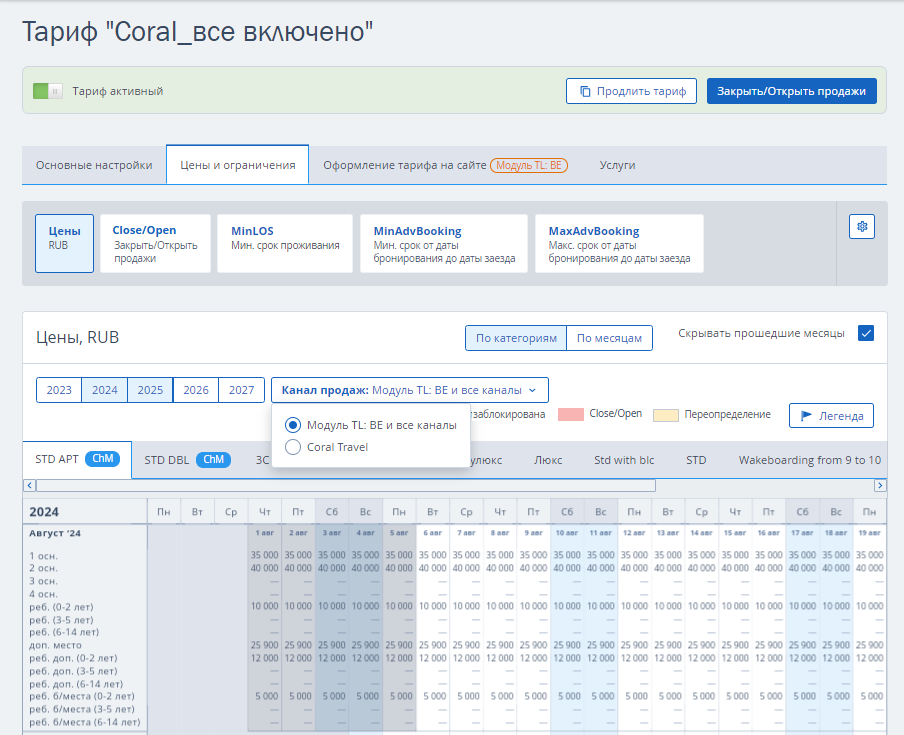Select Coral Travel radio option
The height and width of the screenshot is (735, 904).
pyautogui.click(x=293, y=447)
